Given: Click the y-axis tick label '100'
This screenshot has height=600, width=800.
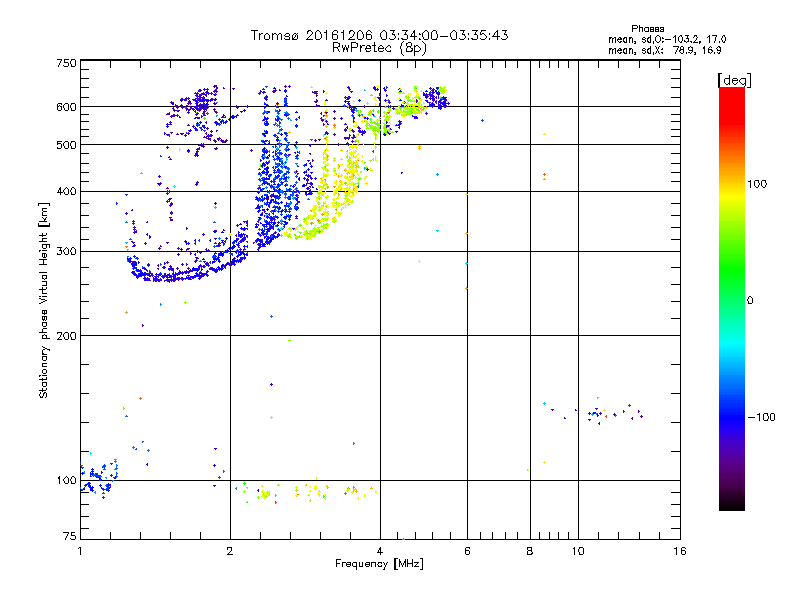Looking at the screenshot, I should click(66, 481).
